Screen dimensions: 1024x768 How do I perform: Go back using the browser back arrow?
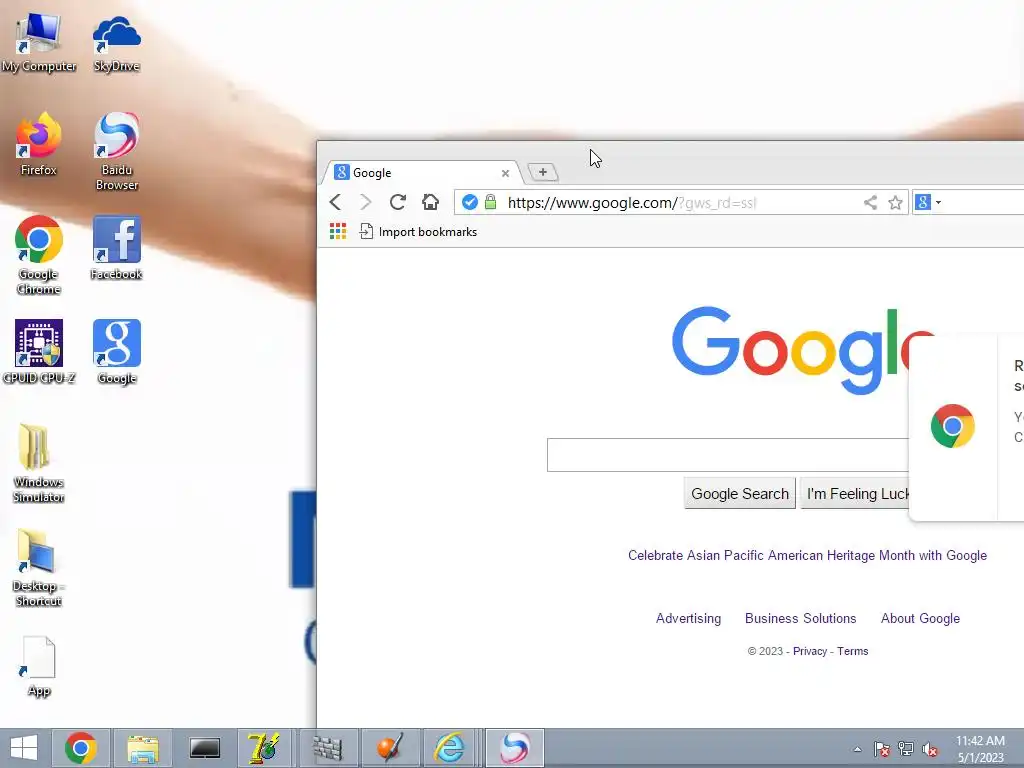click(336, 202)
